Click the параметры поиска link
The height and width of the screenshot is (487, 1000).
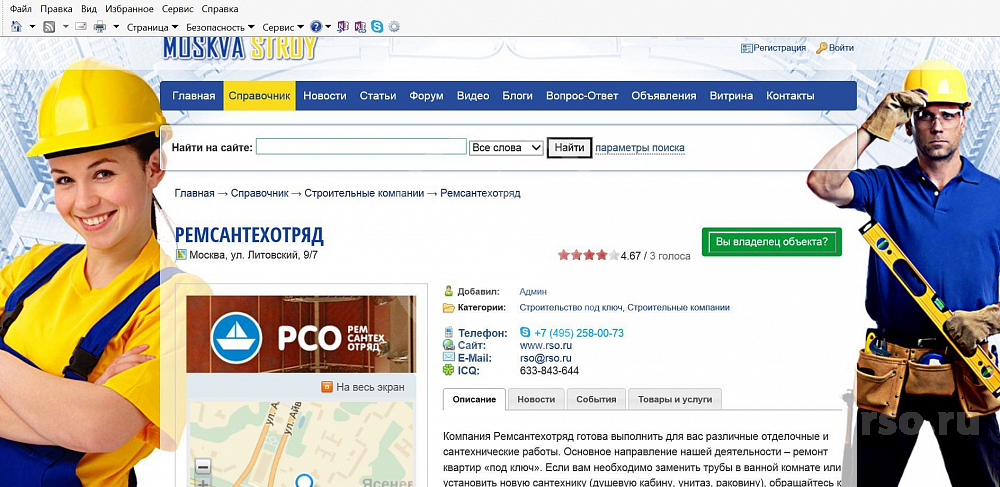pos(640,148)
